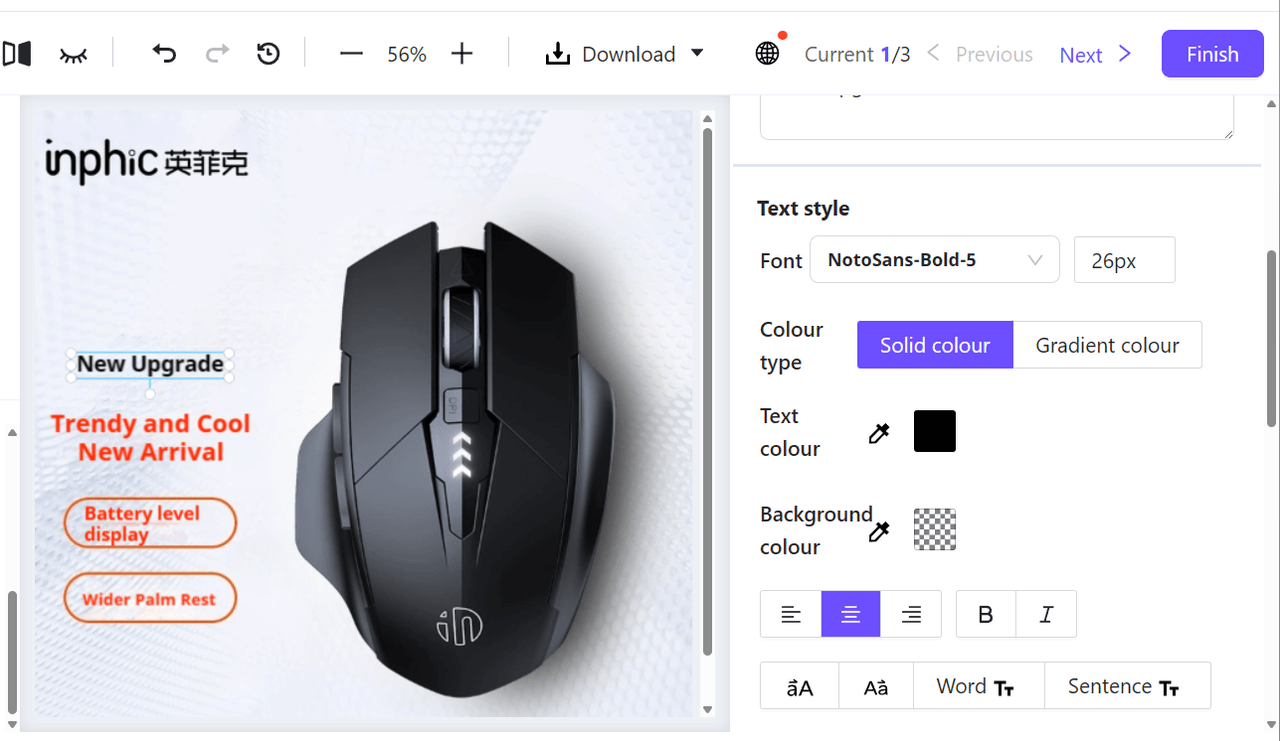Pick background colour with the eyedropper

pos(879,531)
